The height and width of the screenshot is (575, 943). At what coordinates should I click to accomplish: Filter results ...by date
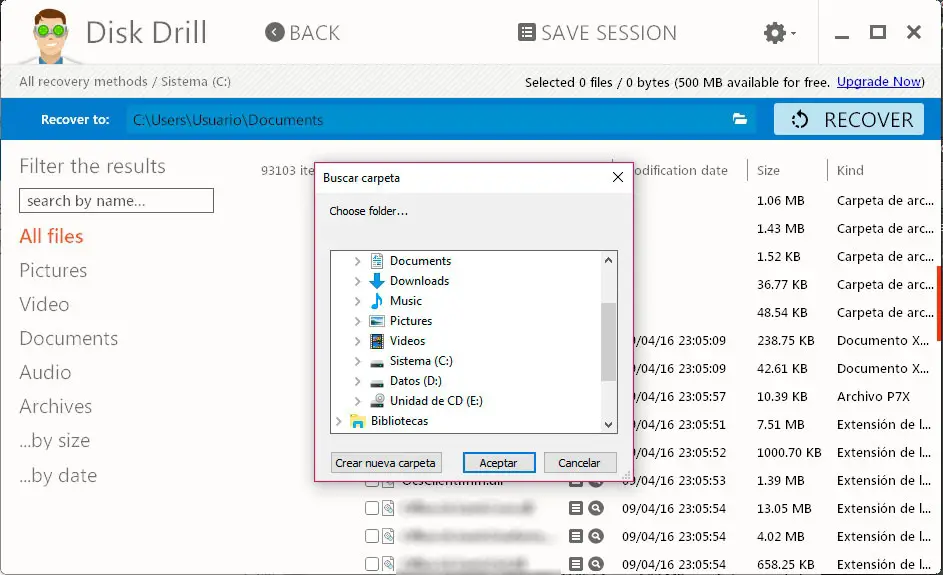(x=58, y=475)
